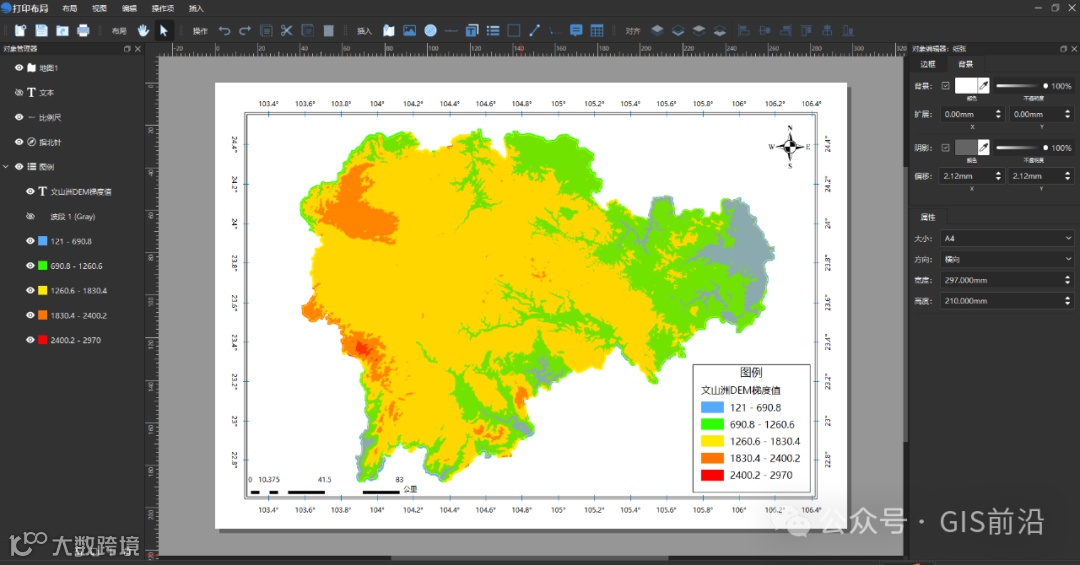Insert a scale bar with line icon

pos(451,30)
